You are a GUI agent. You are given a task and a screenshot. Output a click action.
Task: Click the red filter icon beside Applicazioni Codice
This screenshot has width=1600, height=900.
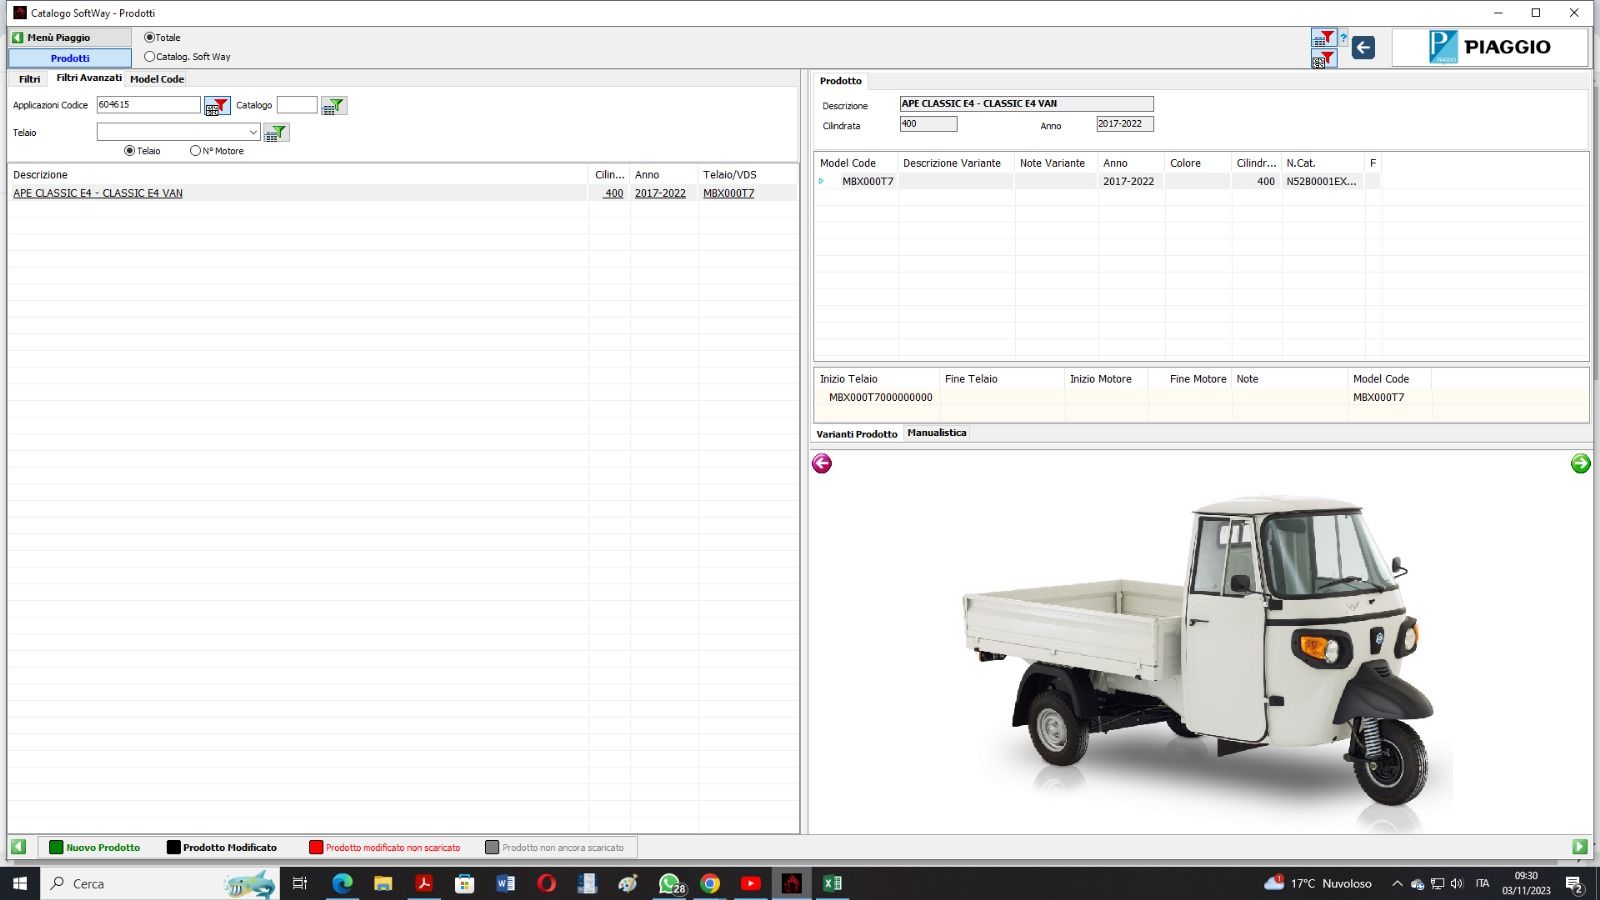[217, 106]
